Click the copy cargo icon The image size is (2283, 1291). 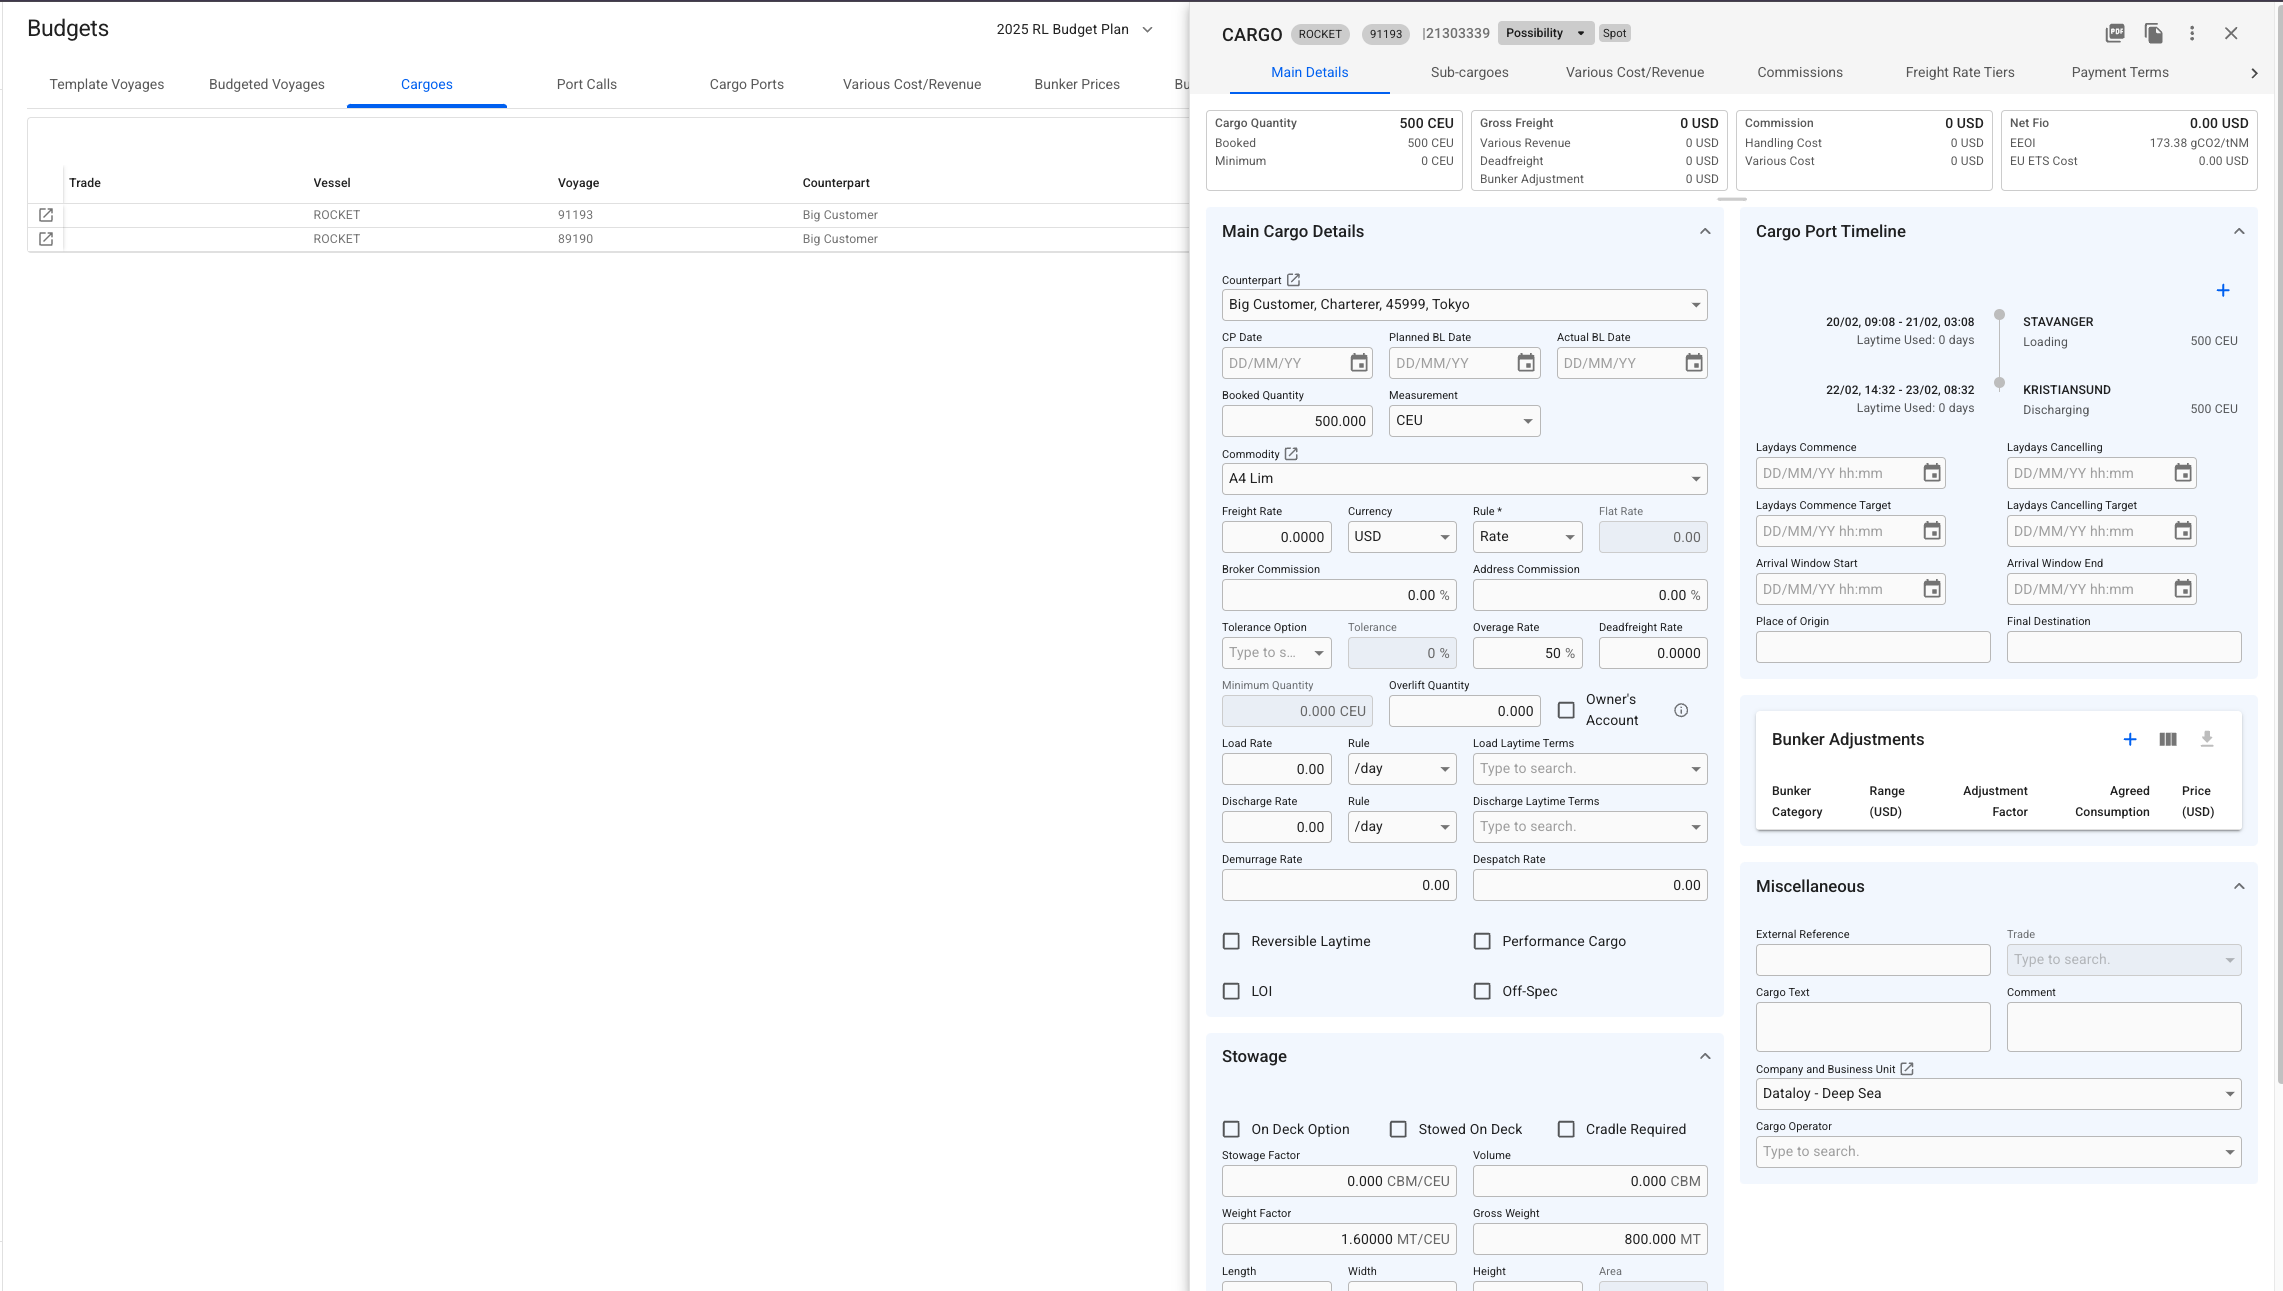pyautogui.click(x=2153, y=33)
